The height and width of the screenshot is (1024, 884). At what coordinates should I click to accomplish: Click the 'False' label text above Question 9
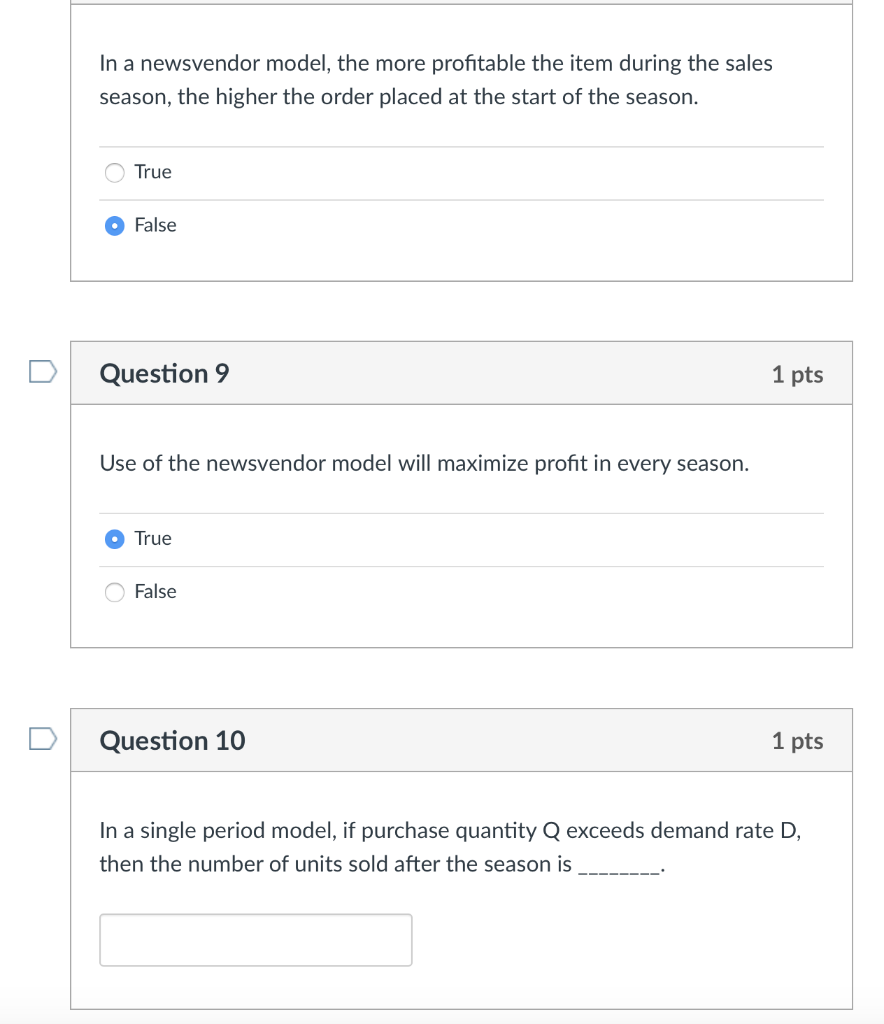155,226
